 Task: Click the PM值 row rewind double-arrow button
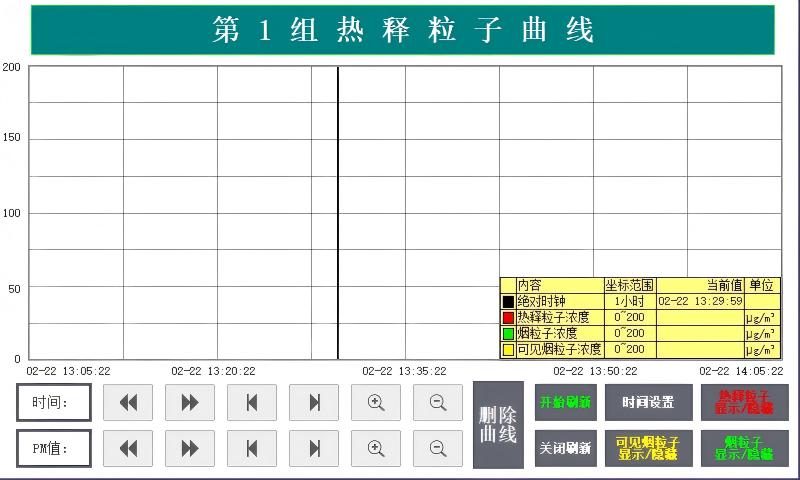[x=128, y=448]
